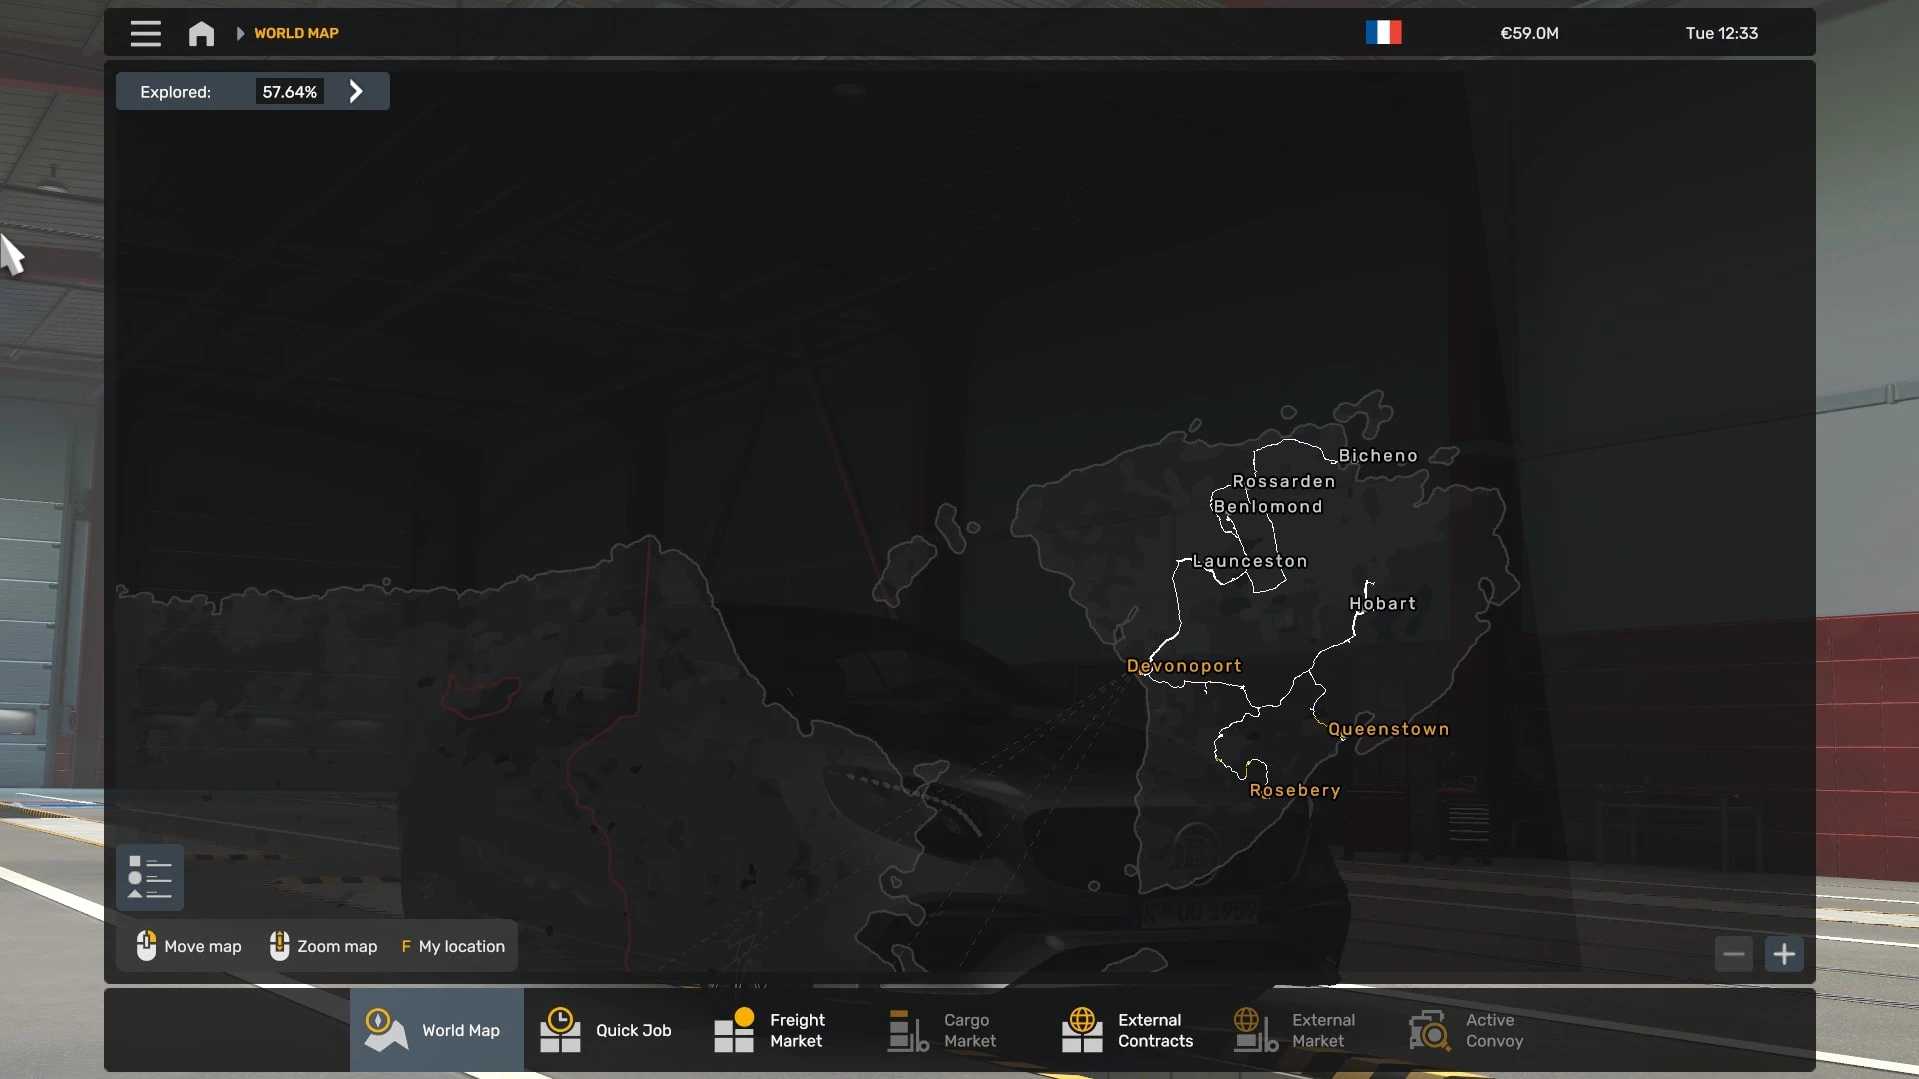Select Hobart city on the map
This screenshot has width=1919, height=1079.
1382,604
